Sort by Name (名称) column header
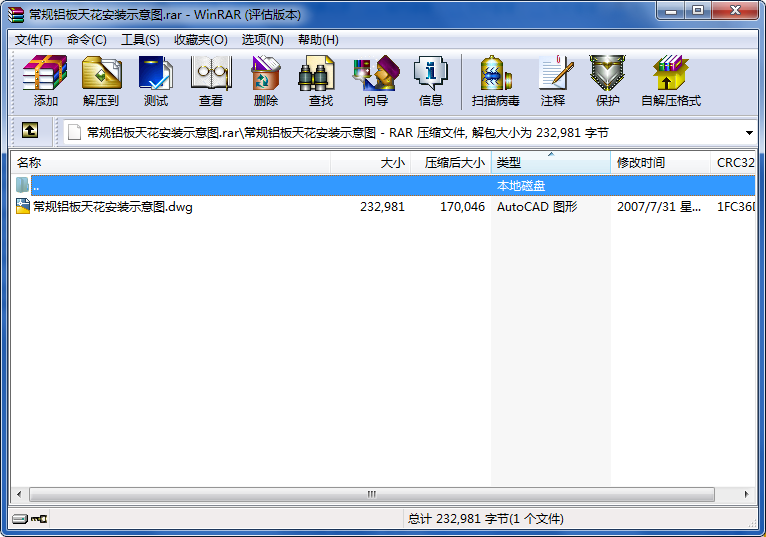 pos(170,163)
